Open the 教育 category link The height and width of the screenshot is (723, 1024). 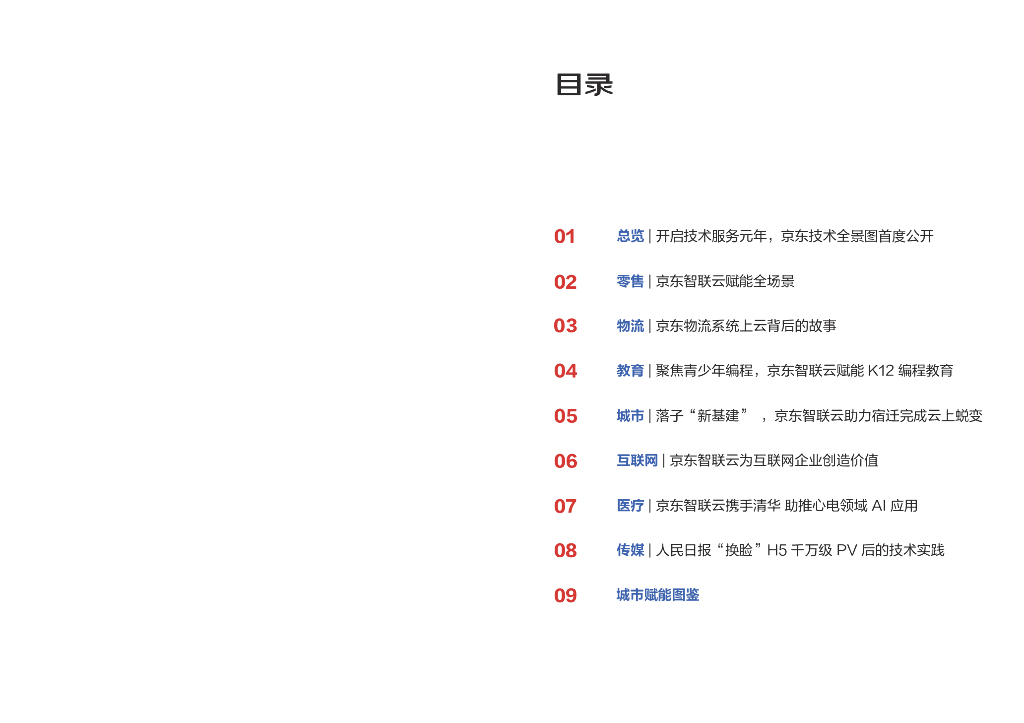[x=630, y=370]
